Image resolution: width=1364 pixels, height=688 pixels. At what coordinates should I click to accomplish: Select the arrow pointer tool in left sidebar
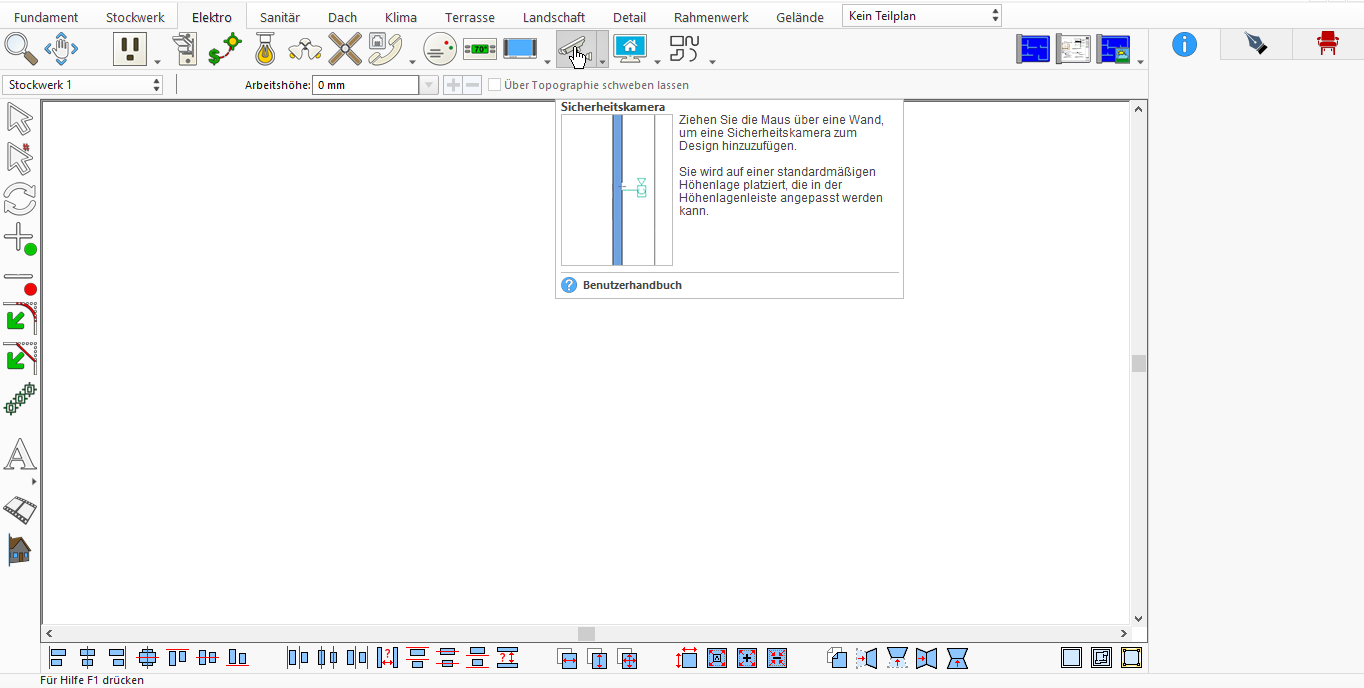click(x=20, y=118)
